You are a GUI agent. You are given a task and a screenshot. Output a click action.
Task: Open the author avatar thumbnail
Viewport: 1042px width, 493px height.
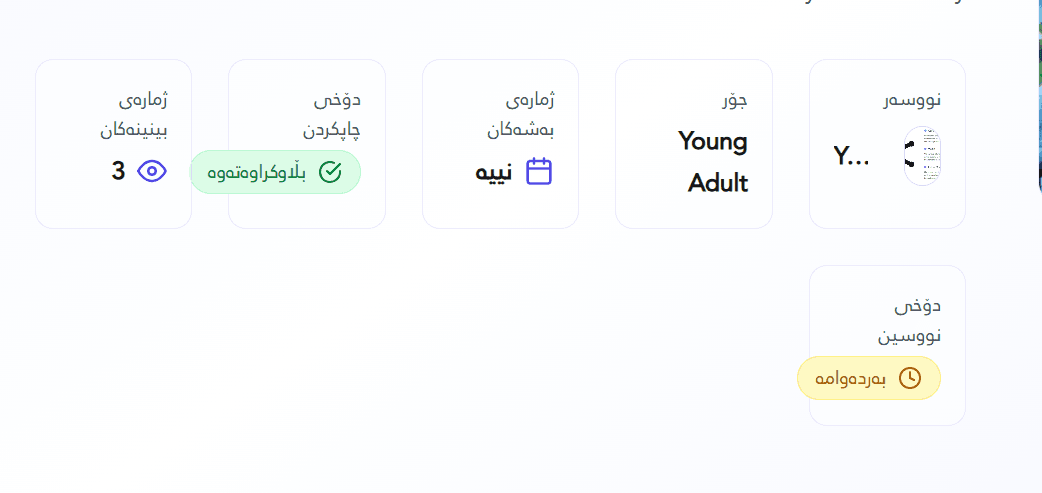tap(923, 156)
